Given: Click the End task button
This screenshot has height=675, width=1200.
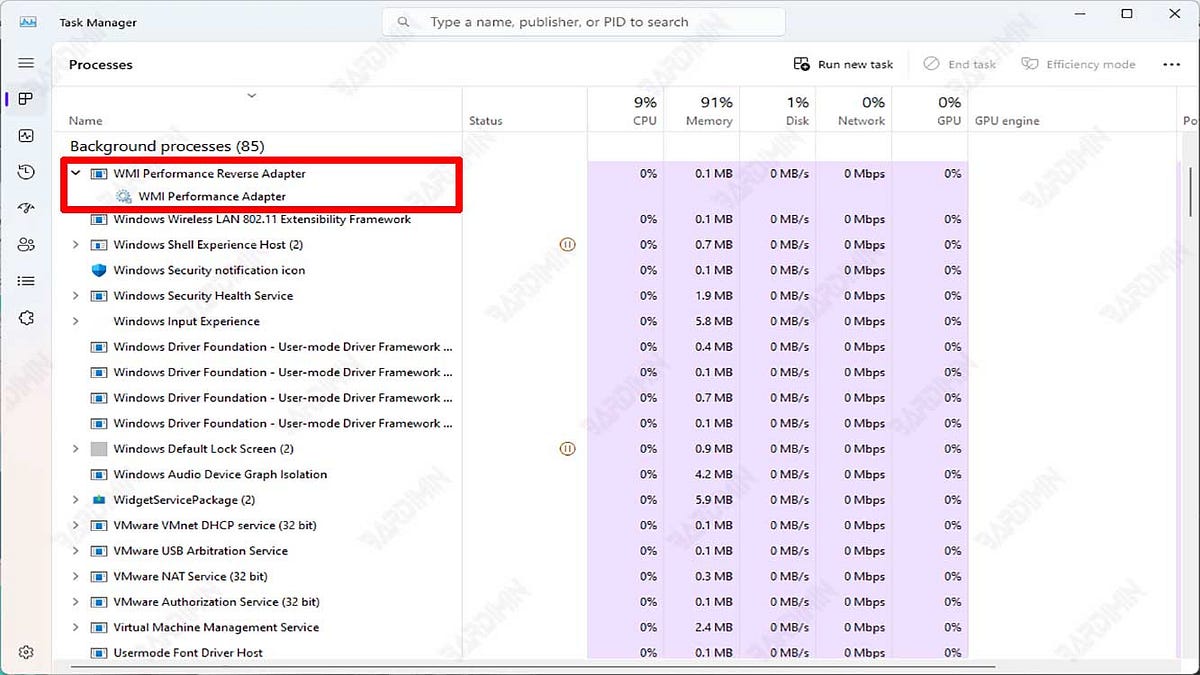Looking at the screenshot, I should 959,63.
